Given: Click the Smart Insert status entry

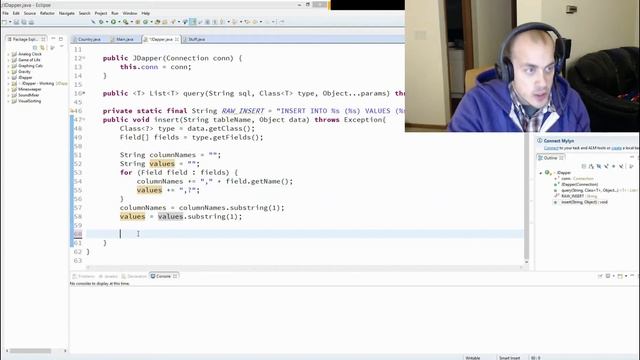Looking at the screenshot, I should [x=509, y=358].
